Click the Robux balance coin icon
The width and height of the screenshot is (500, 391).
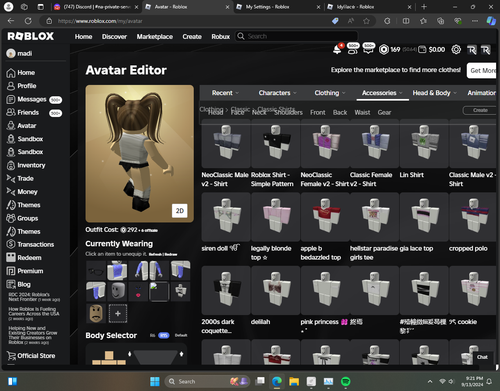click(384, 50)
